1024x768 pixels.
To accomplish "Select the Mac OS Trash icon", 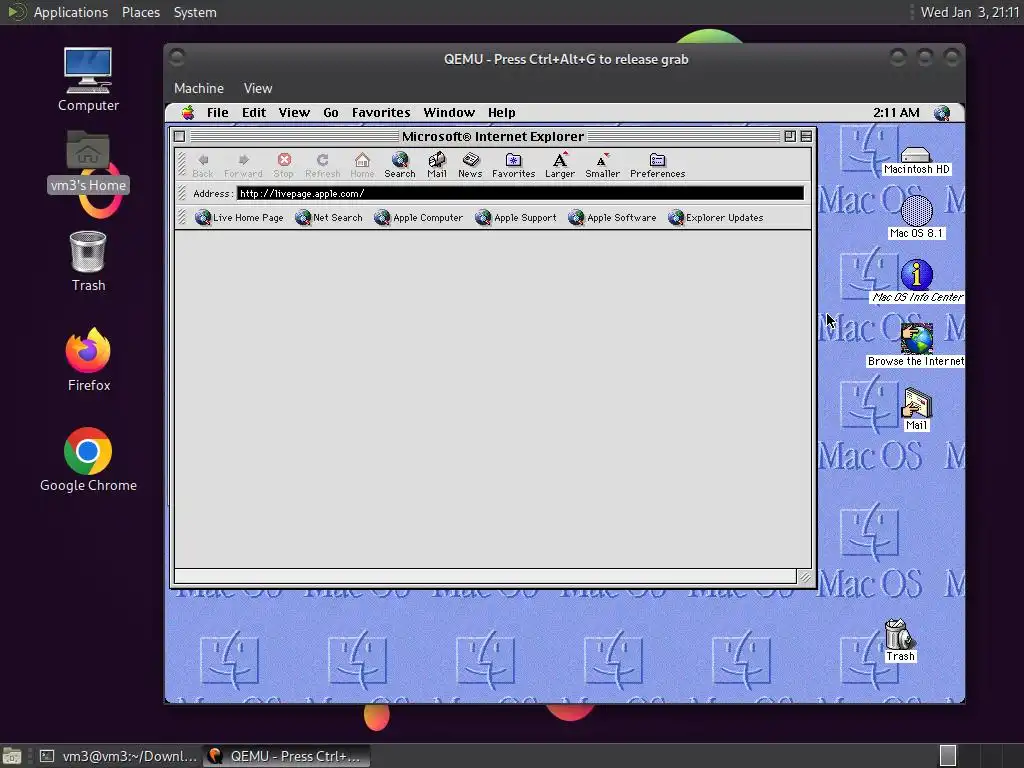I will pos(900,641).
